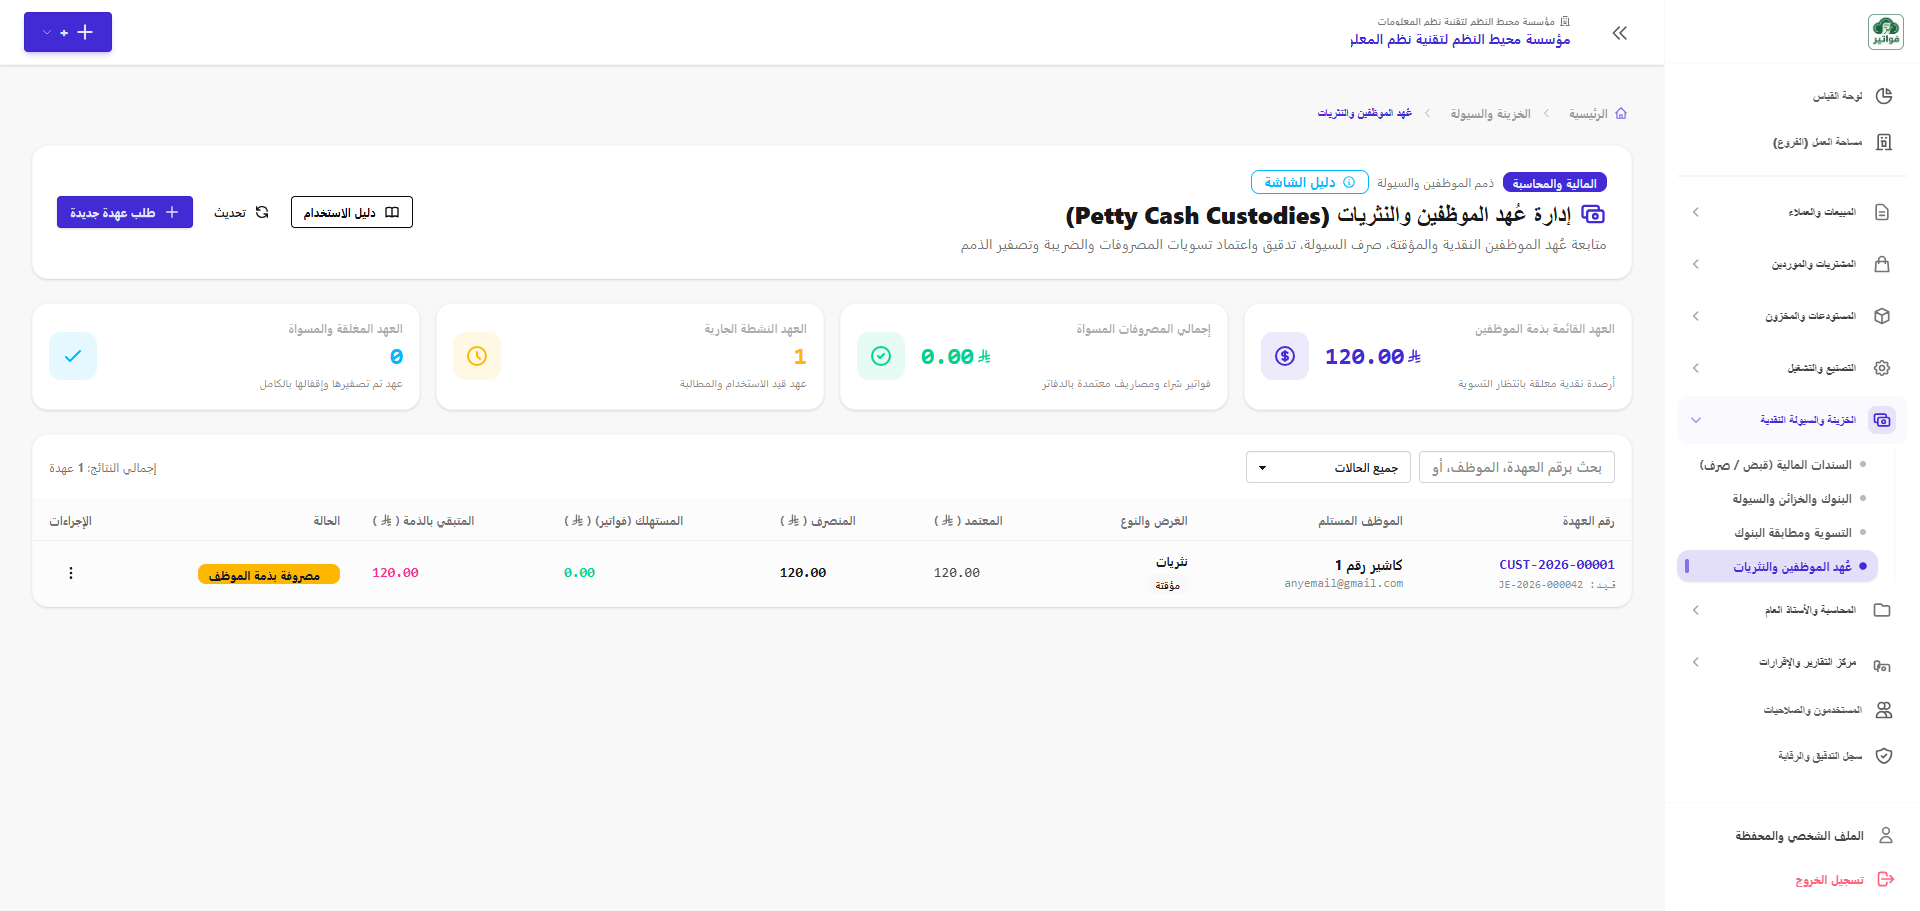Click the dollar icon on the 120.00 card
1920x911 pixels.
[1285, 356]
